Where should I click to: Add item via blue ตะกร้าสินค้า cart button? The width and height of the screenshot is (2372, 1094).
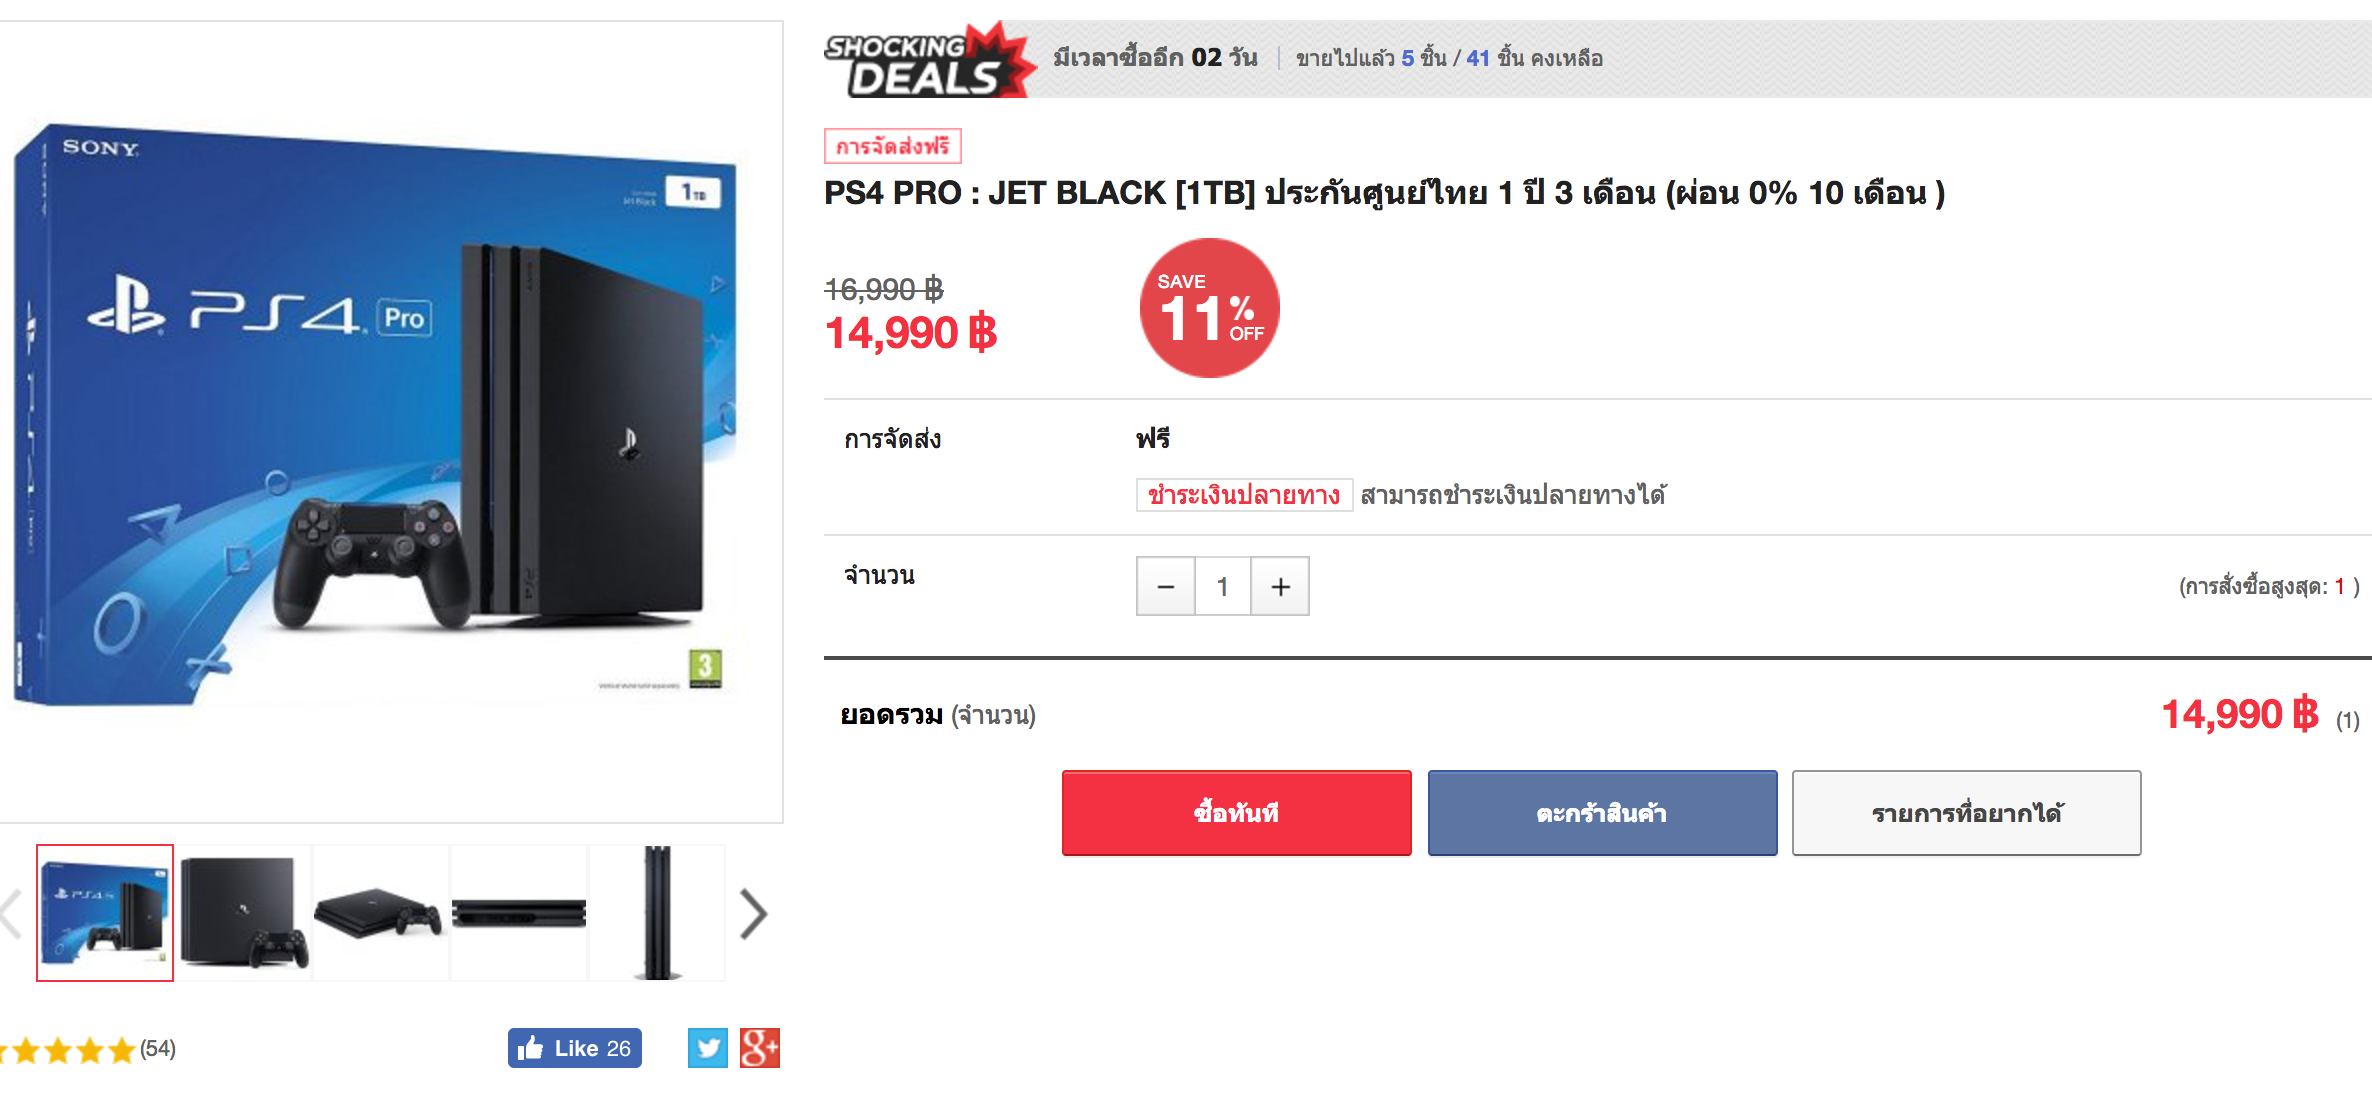[1602, 813]
